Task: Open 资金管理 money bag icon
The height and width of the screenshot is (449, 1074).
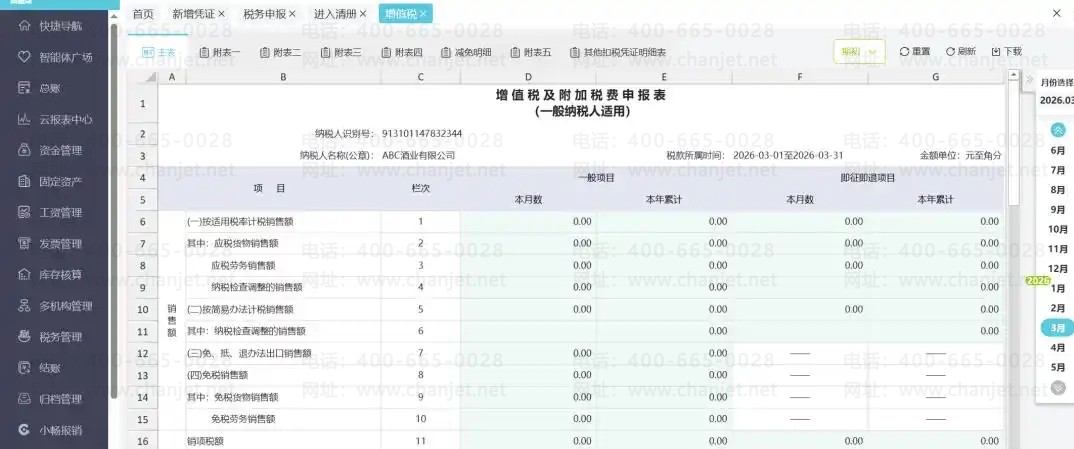Action: (x=24, y=150)
